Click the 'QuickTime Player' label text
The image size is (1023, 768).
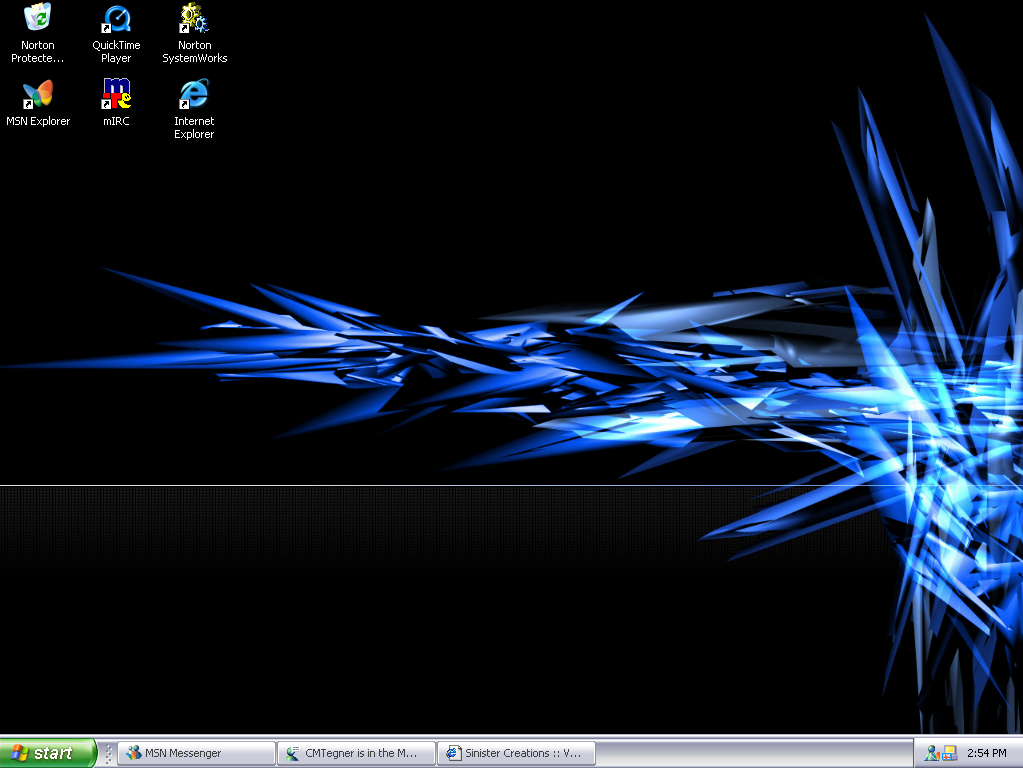click(116, 52)
